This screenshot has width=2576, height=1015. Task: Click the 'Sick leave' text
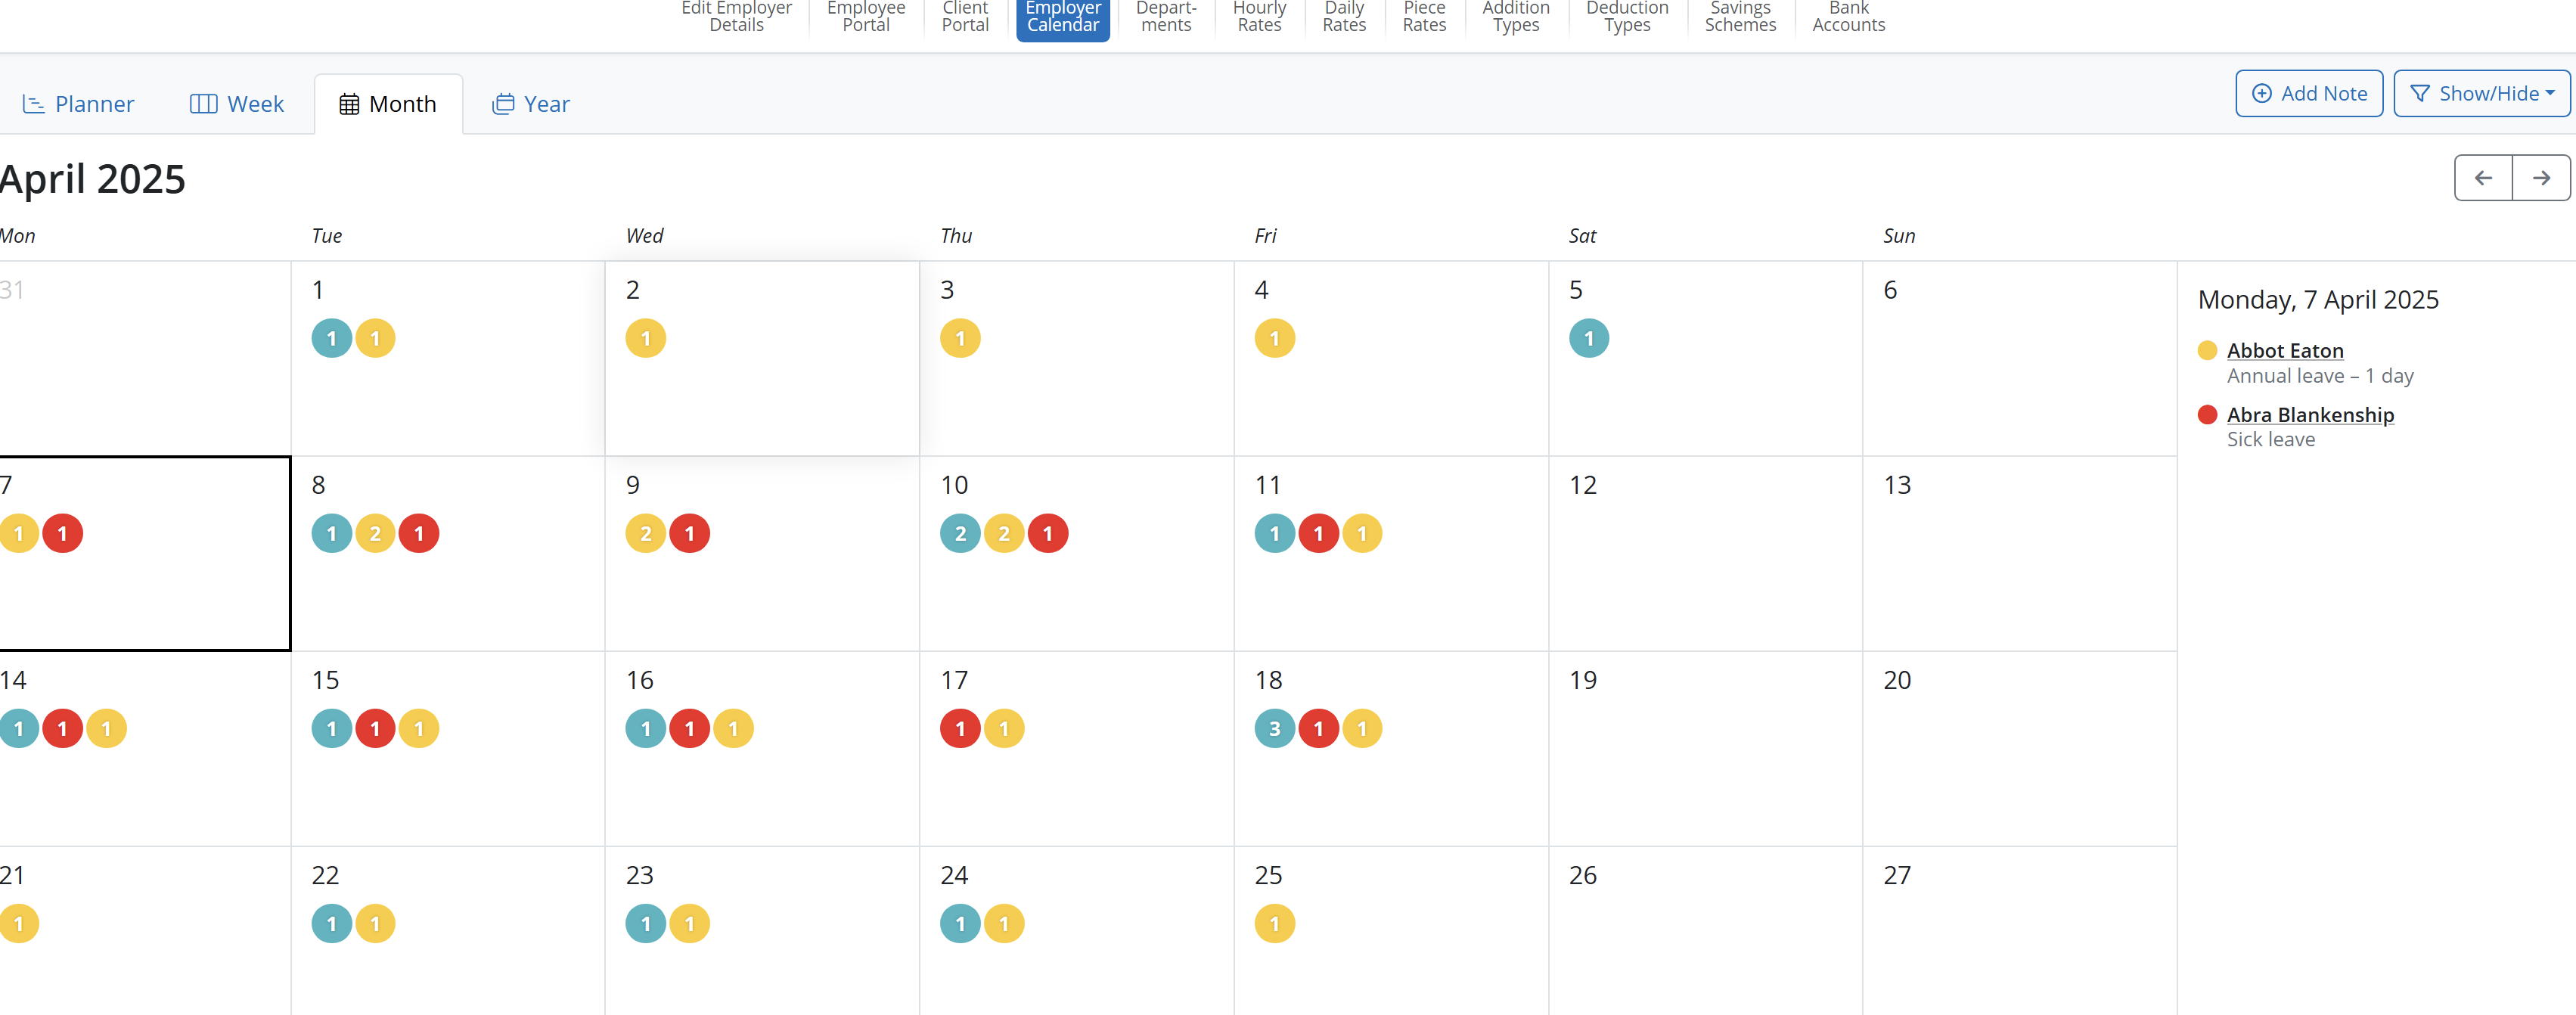coord(2271,440)
